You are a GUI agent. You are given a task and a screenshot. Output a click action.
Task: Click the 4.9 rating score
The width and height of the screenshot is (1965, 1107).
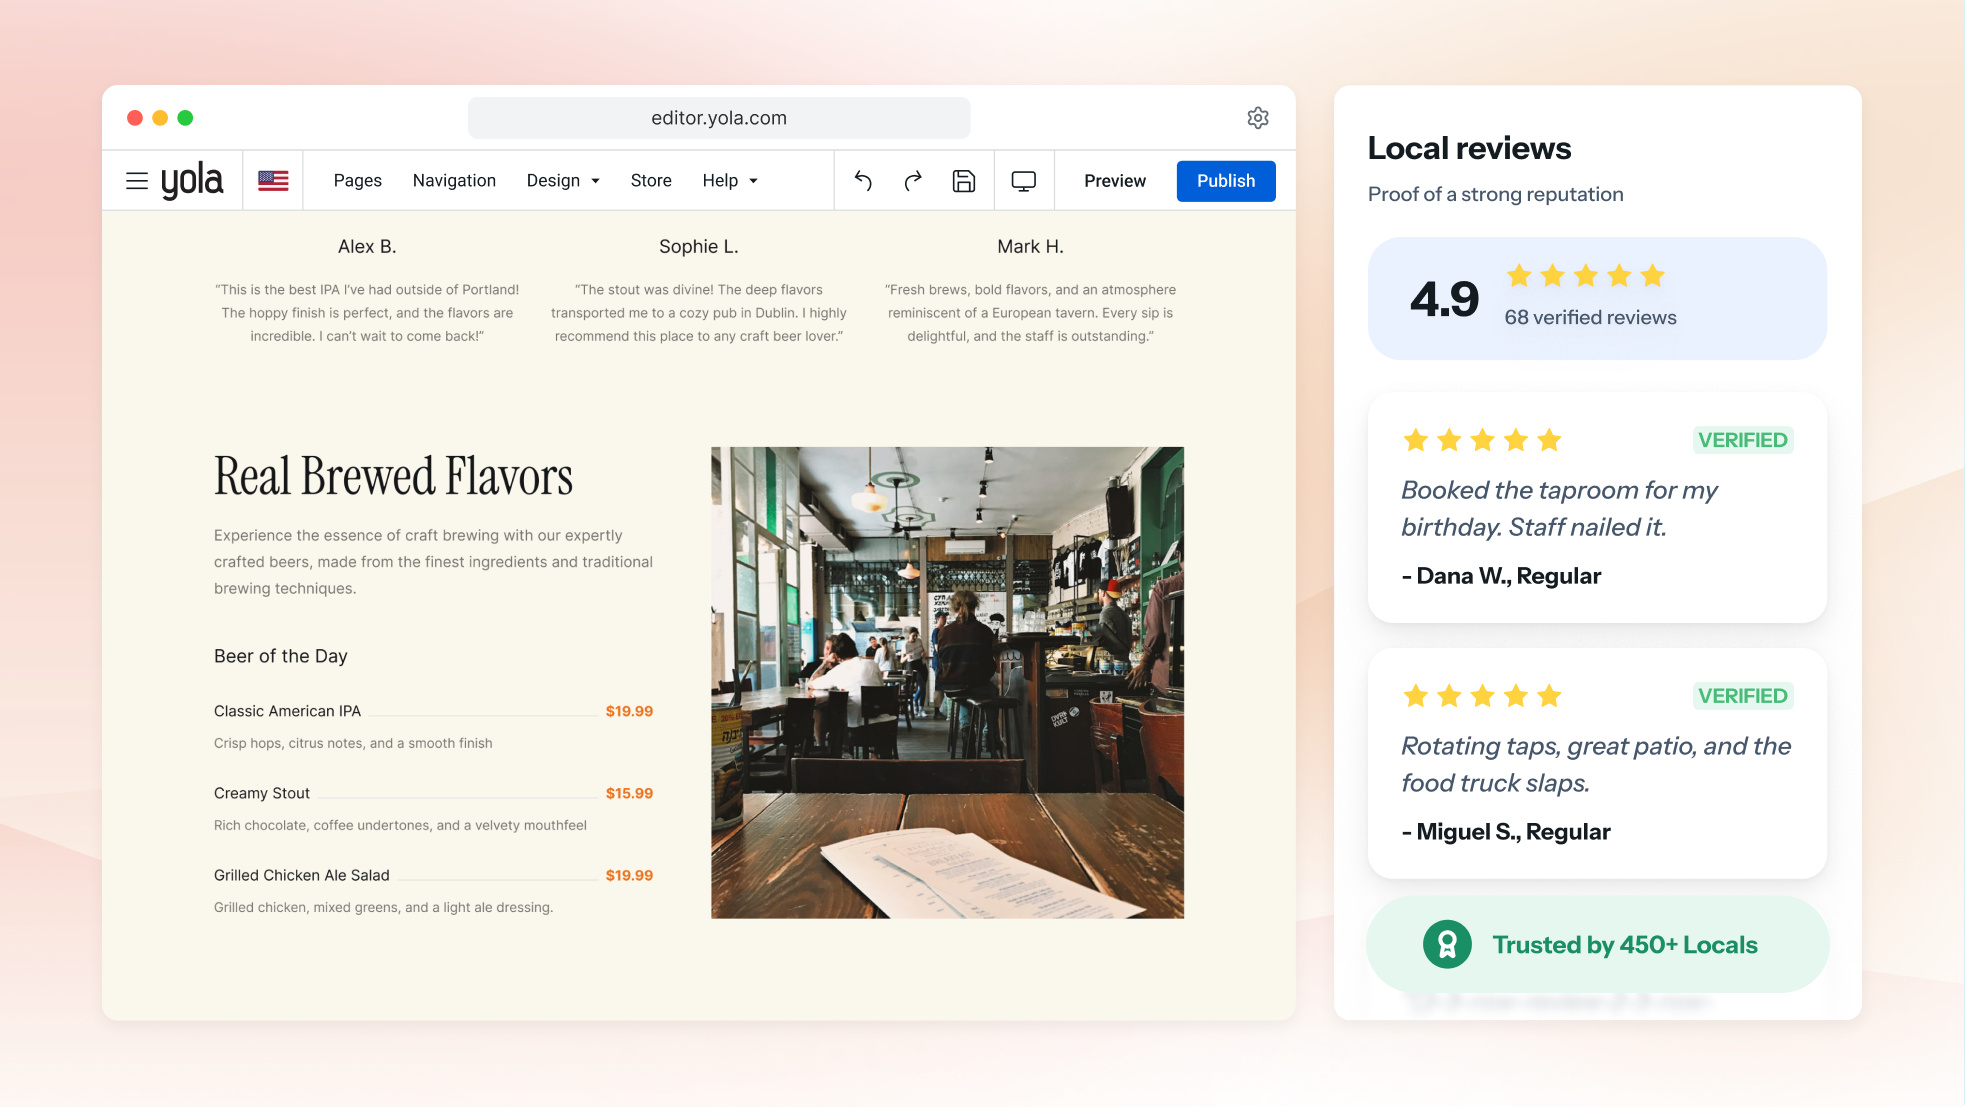point(1444,299)
